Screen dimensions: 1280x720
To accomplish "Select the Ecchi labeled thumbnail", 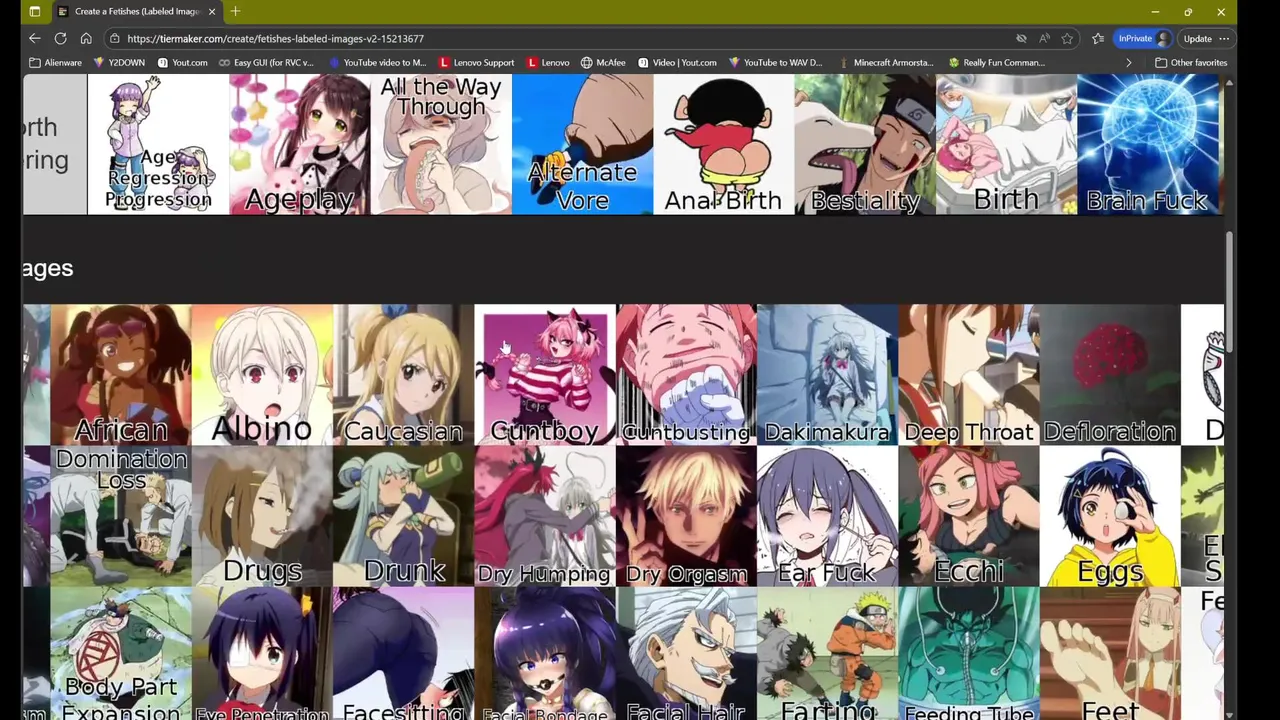I will point(968,515).
